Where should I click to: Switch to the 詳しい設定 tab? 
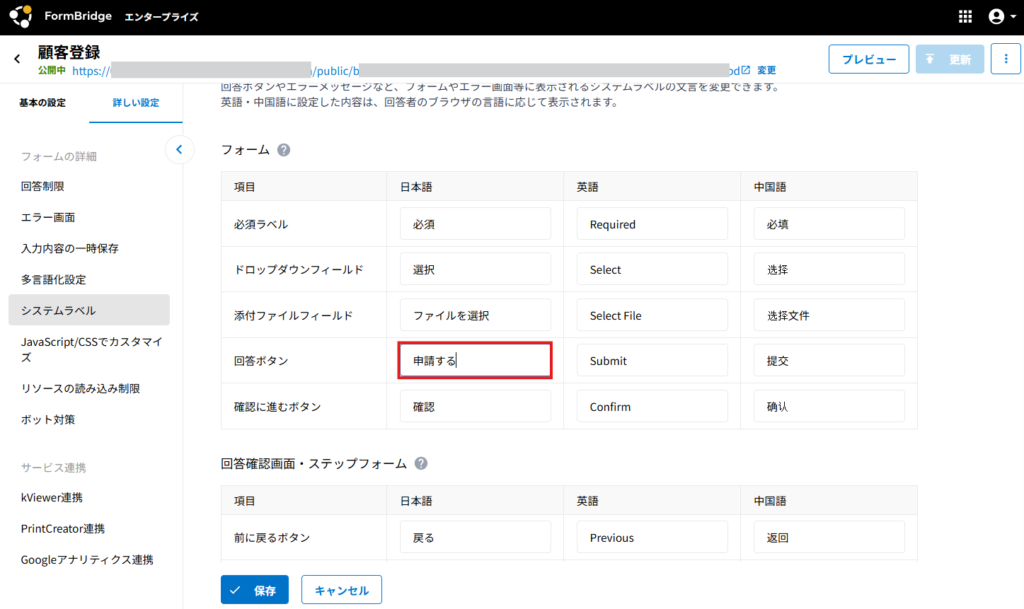(135, 103)
